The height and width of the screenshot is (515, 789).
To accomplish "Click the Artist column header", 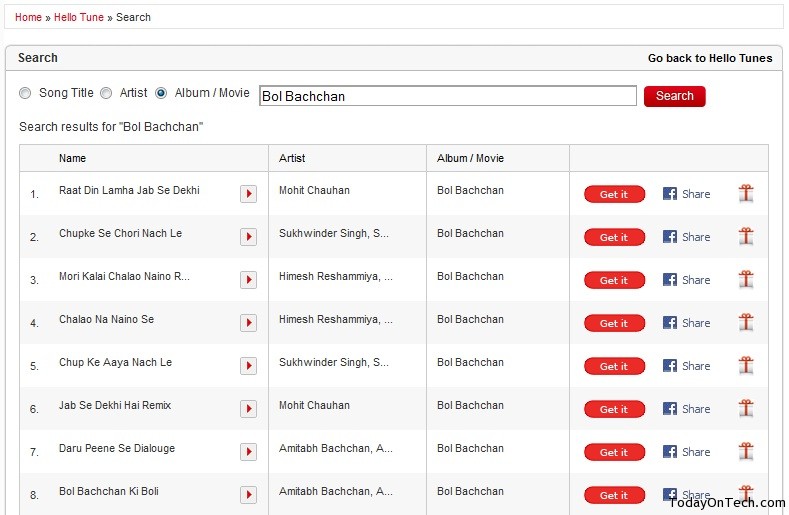I will pos(292,158).
